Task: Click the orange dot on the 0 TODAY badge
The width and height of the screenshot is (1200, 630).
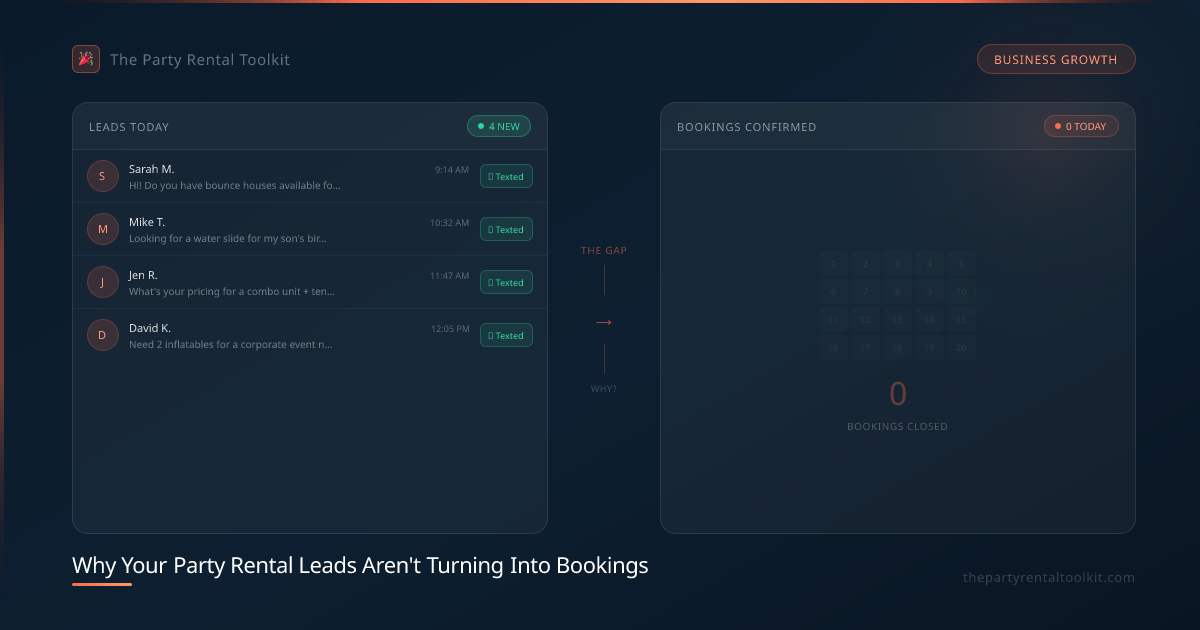Action: click(x=1057, y=126)
